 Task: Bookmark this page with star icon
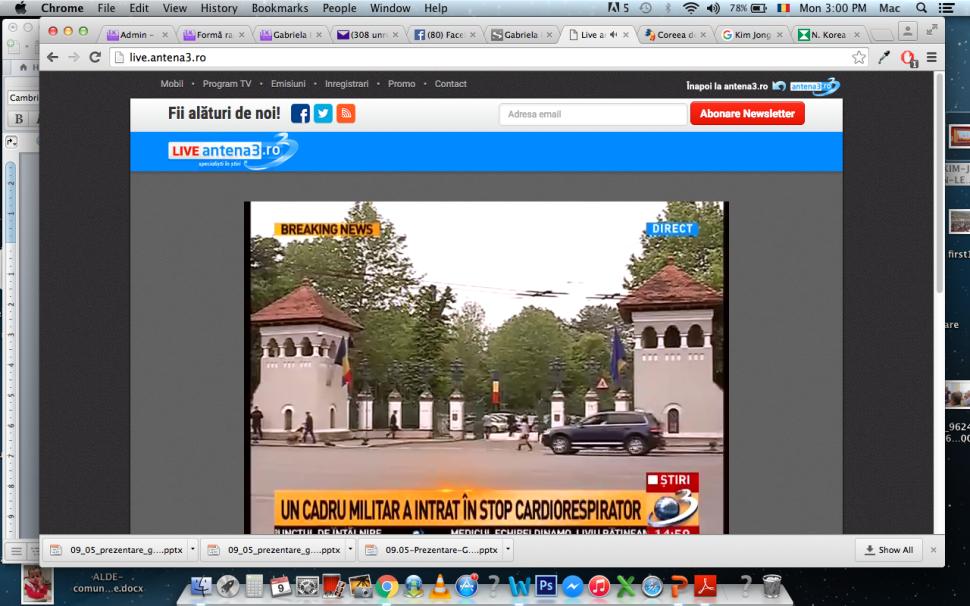(x=859, y=58)
